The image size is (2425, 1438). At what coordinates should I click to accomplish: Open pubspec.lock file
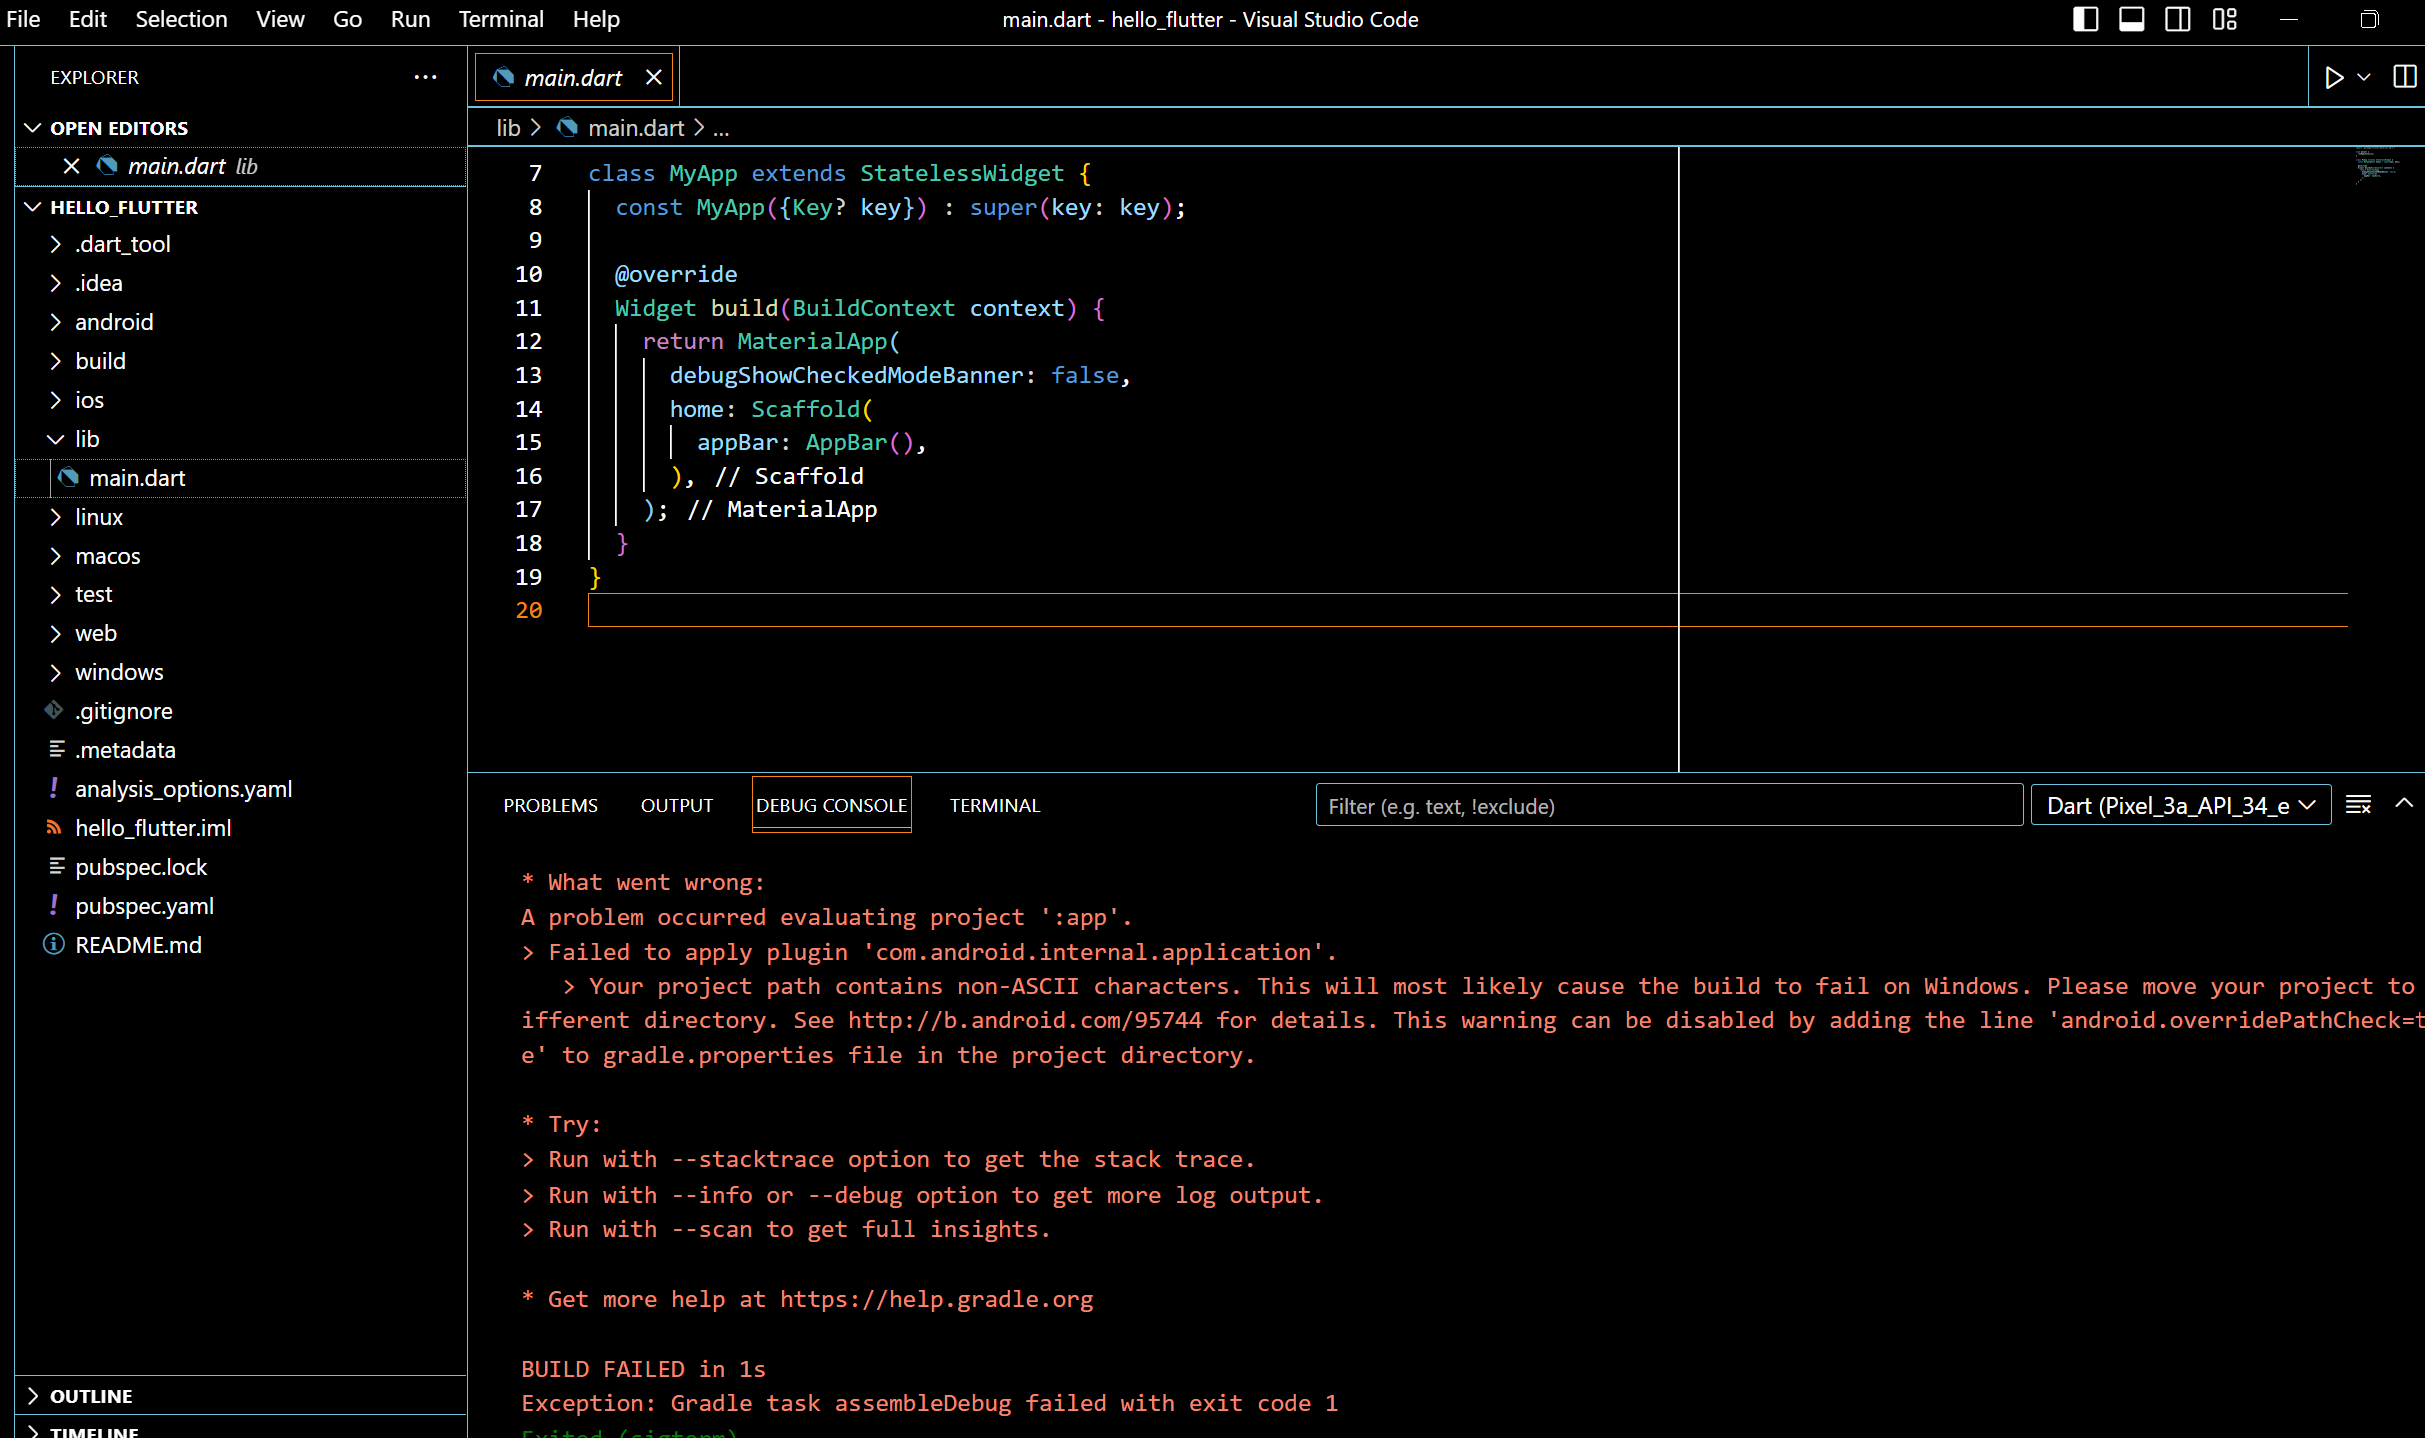(x=241, y=867)
